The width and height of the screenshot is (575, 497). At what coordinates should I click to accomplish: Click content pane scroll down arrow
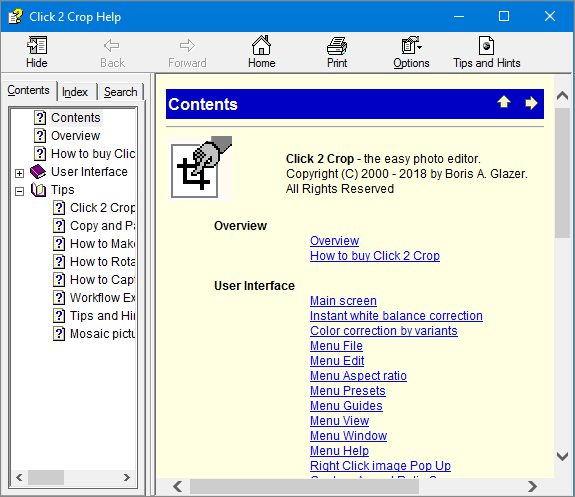coord(562,456)
